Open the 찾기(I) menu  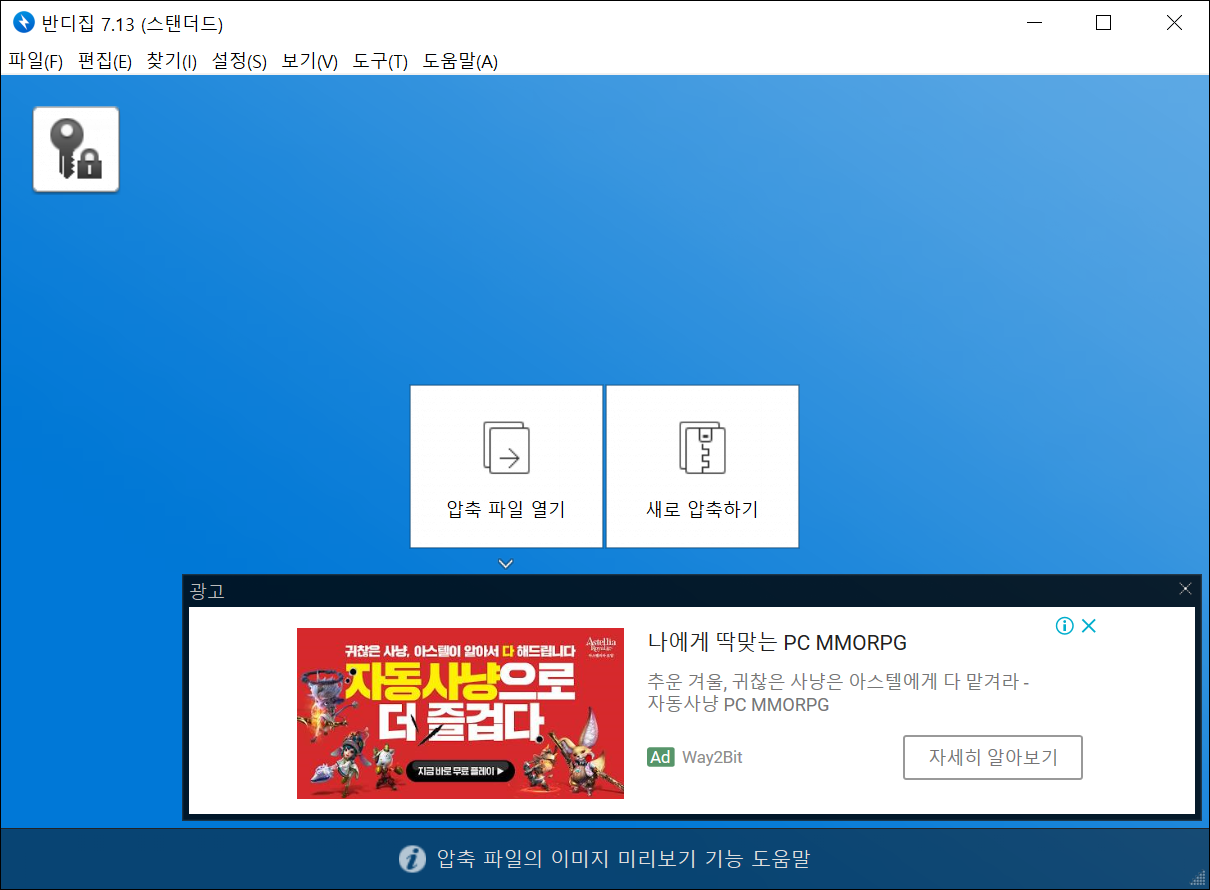[172, 61]
